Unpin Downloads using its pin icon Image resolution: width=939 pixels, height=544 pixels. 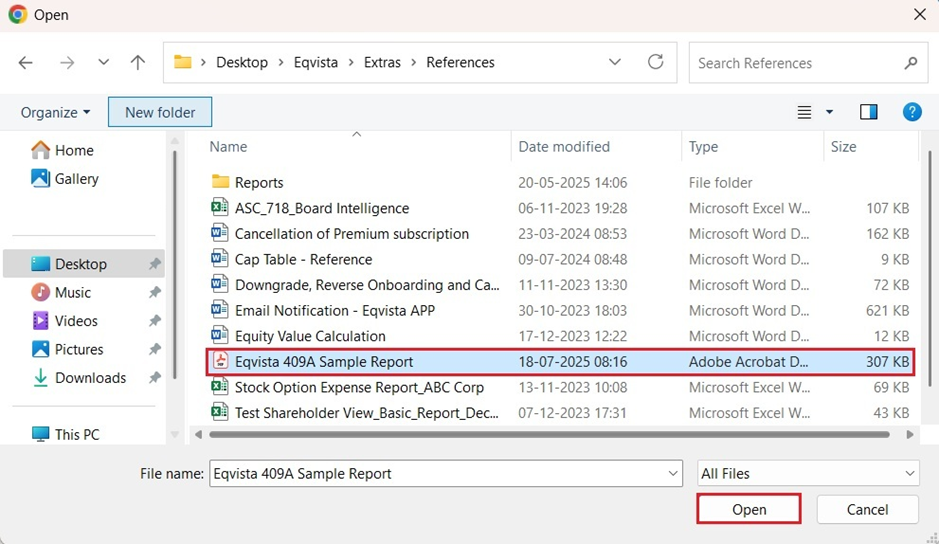pyautogui.click(x=155, y=378)
